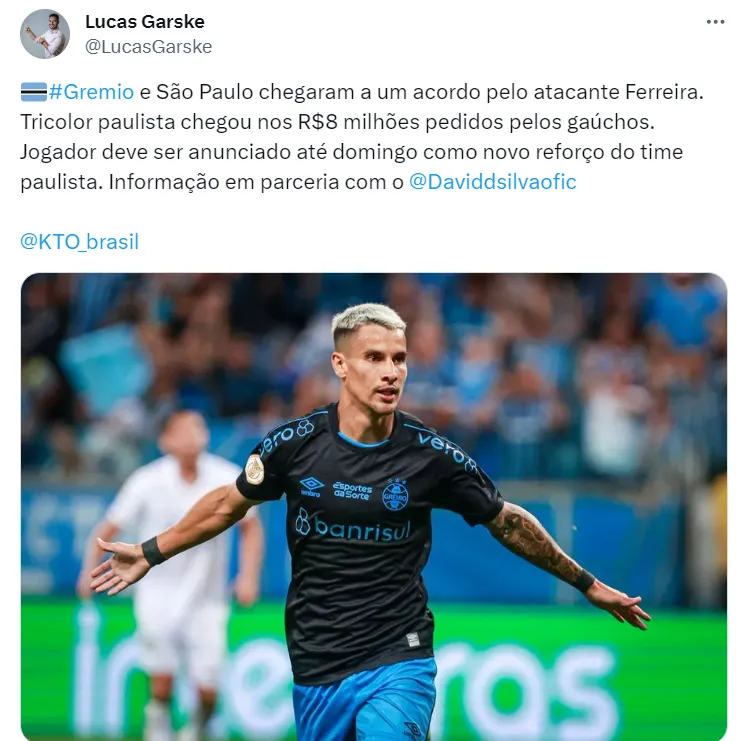Image resolution: width=740 pixels, height=741 pixels.
Task: Click the Banrisul sponsor logo on the shirt
Action: click(353, 526)
